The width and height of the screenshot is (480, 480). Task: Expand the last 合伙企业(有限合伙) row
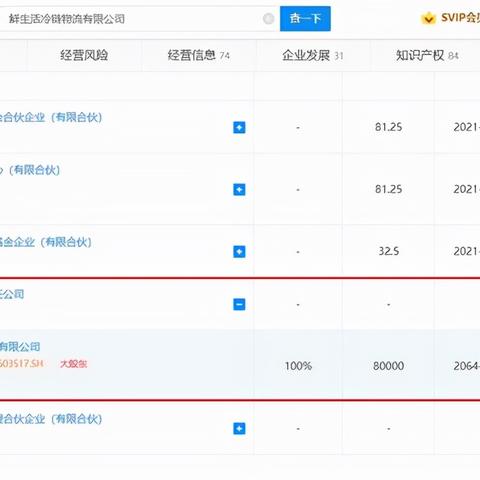coord(239,428)
